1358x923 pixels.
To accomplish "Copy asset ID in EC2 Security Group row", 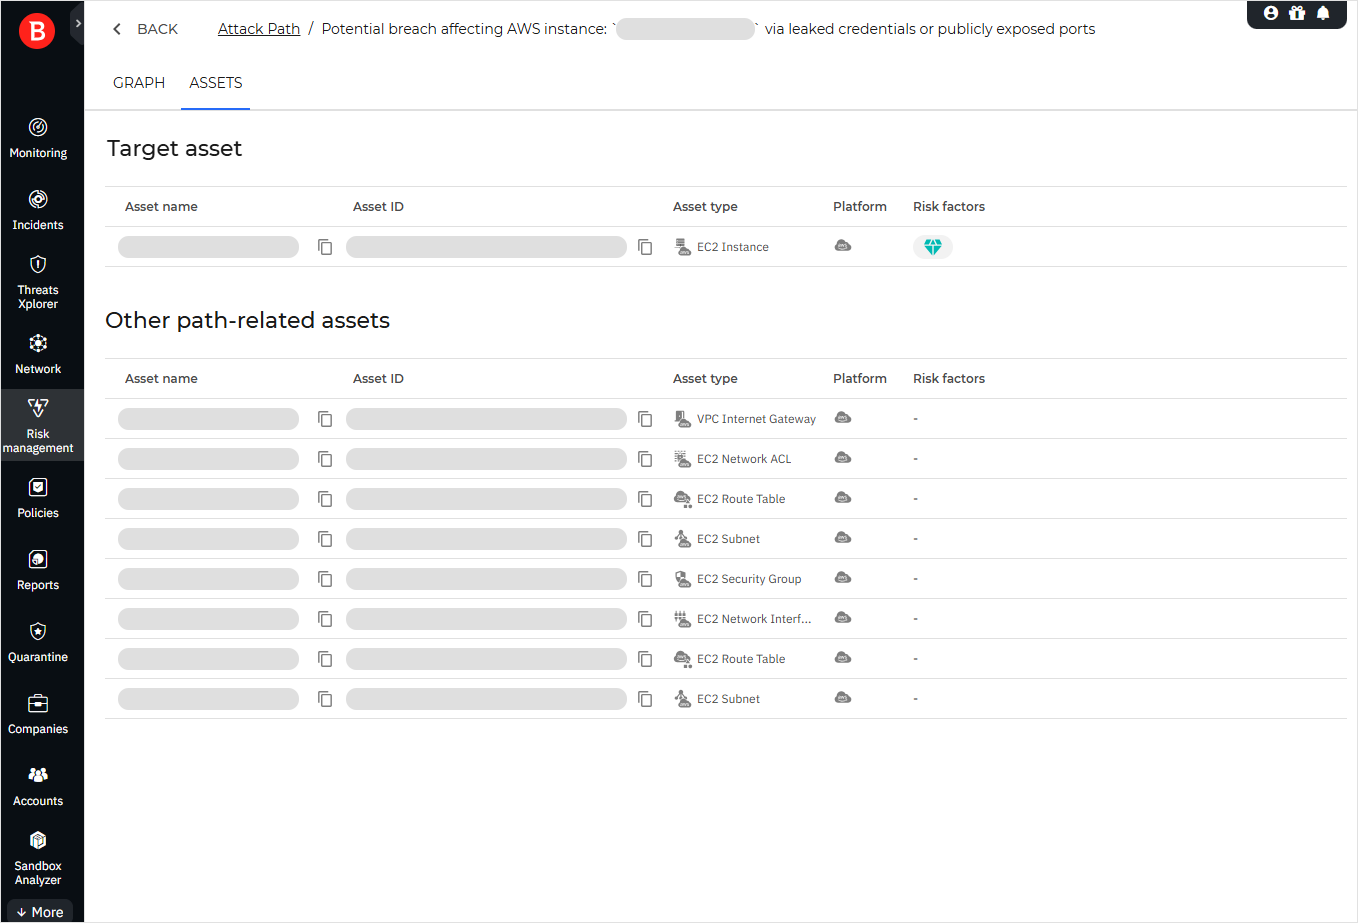I will (x=645, y=579).
